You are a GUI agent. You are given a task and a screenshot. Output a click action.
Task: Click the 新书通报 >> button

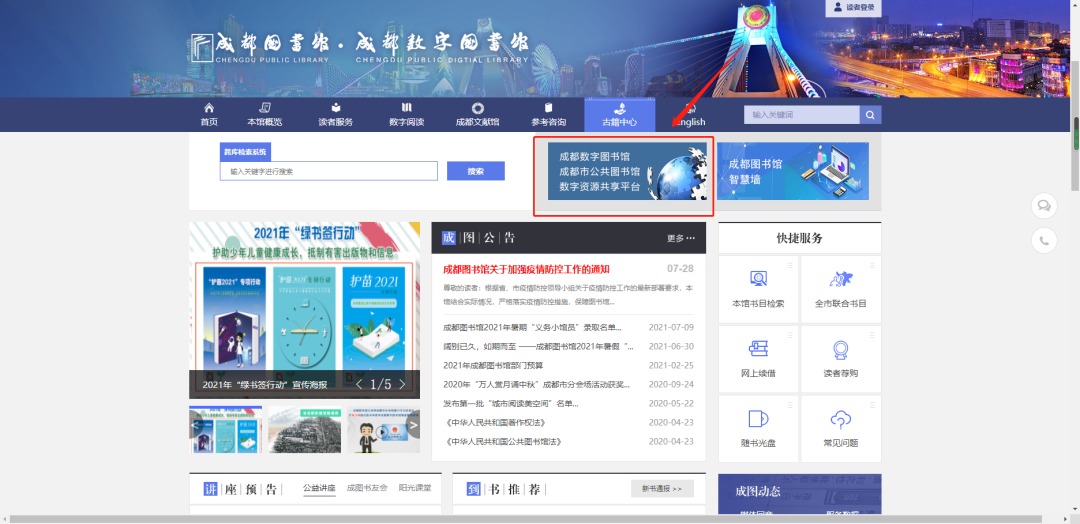pos(662,489)
